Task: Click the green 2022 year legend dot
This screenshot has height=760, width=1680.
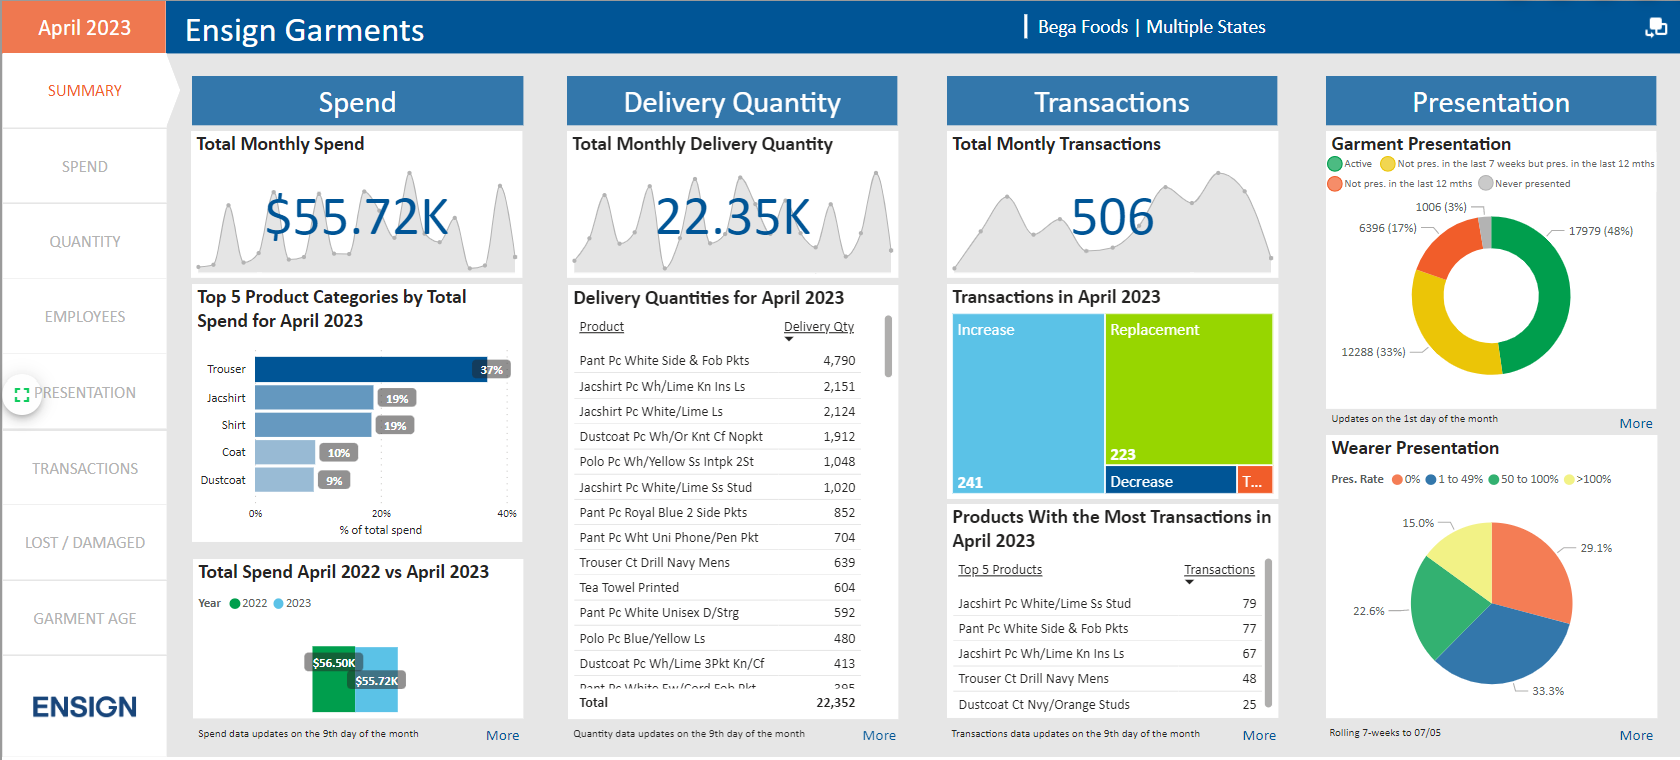Action: [x=235, y=603]
